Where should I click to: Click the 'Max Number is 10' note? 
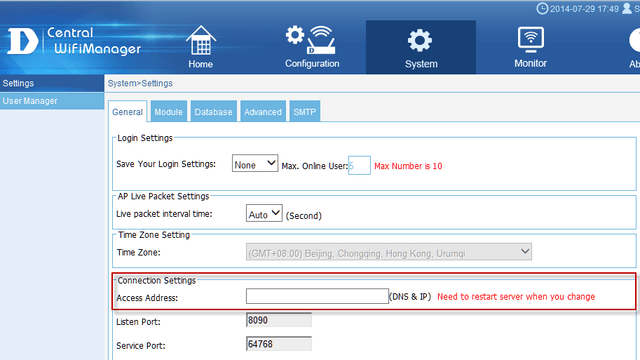click(408, 166)
